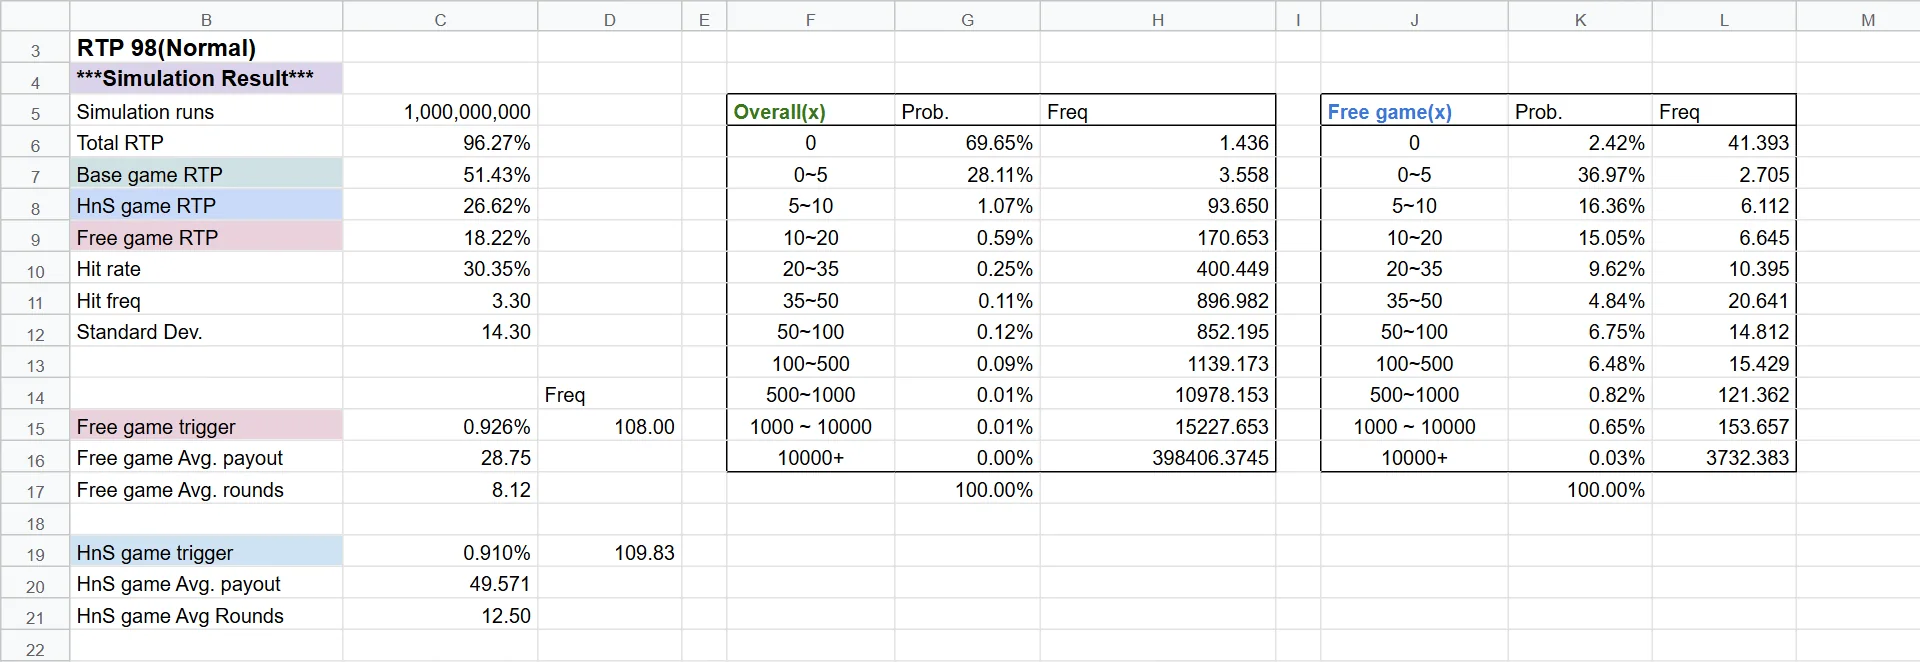Screen dimensions: 1920x662
Task: Click the 12.50 rounds value
Action: 440,616
